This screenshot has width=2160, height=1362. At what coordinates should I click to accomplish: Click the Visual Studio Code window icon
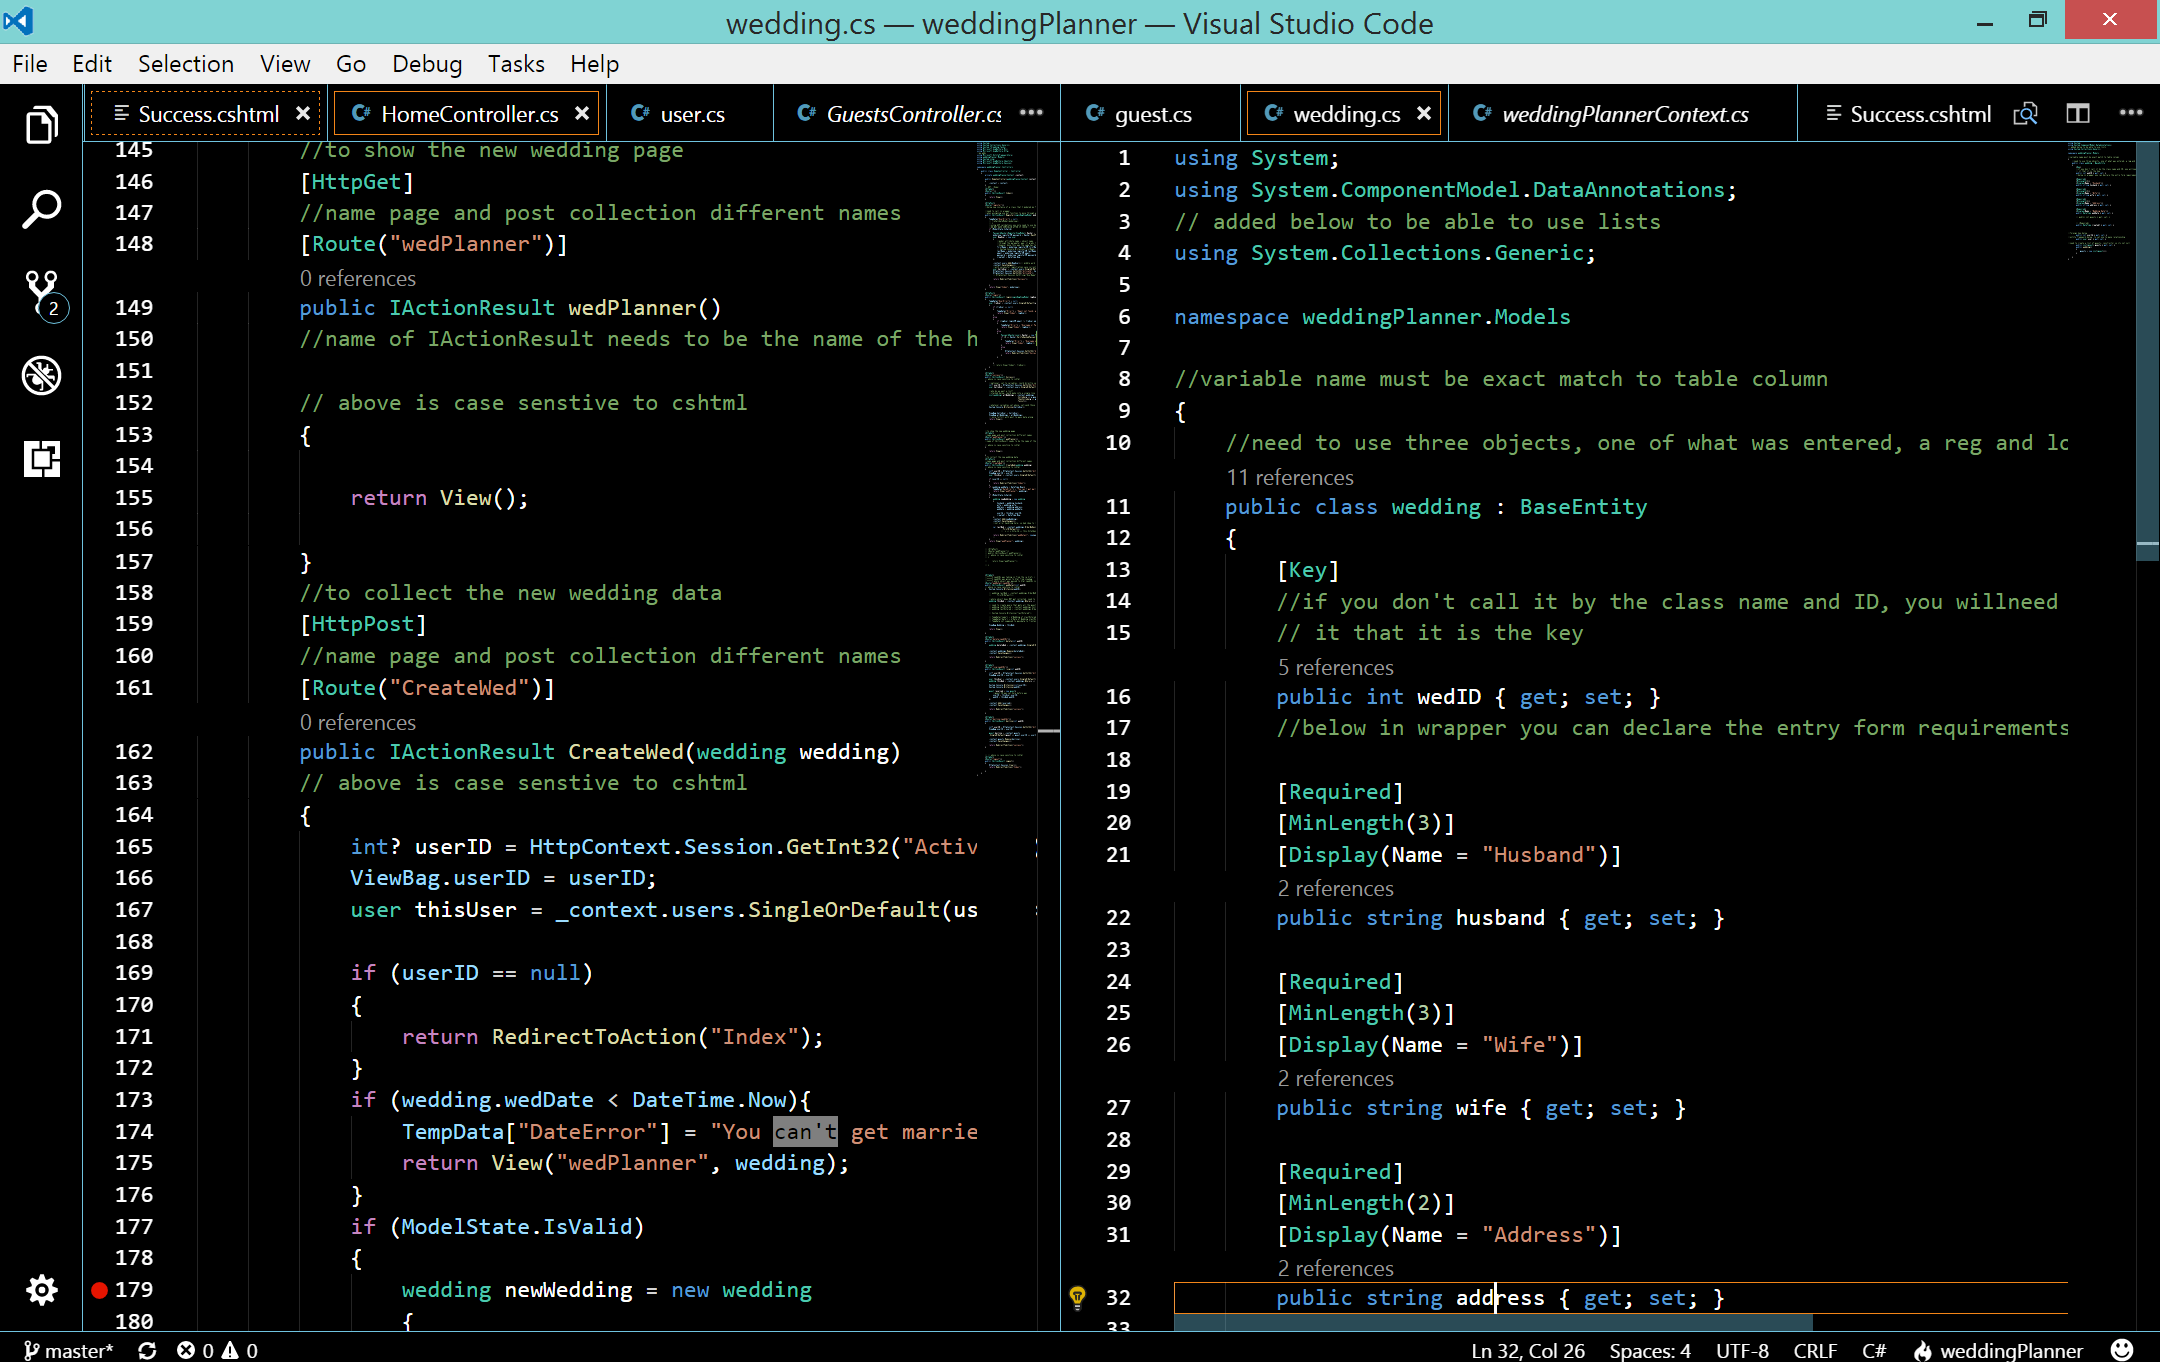(19, 21)
